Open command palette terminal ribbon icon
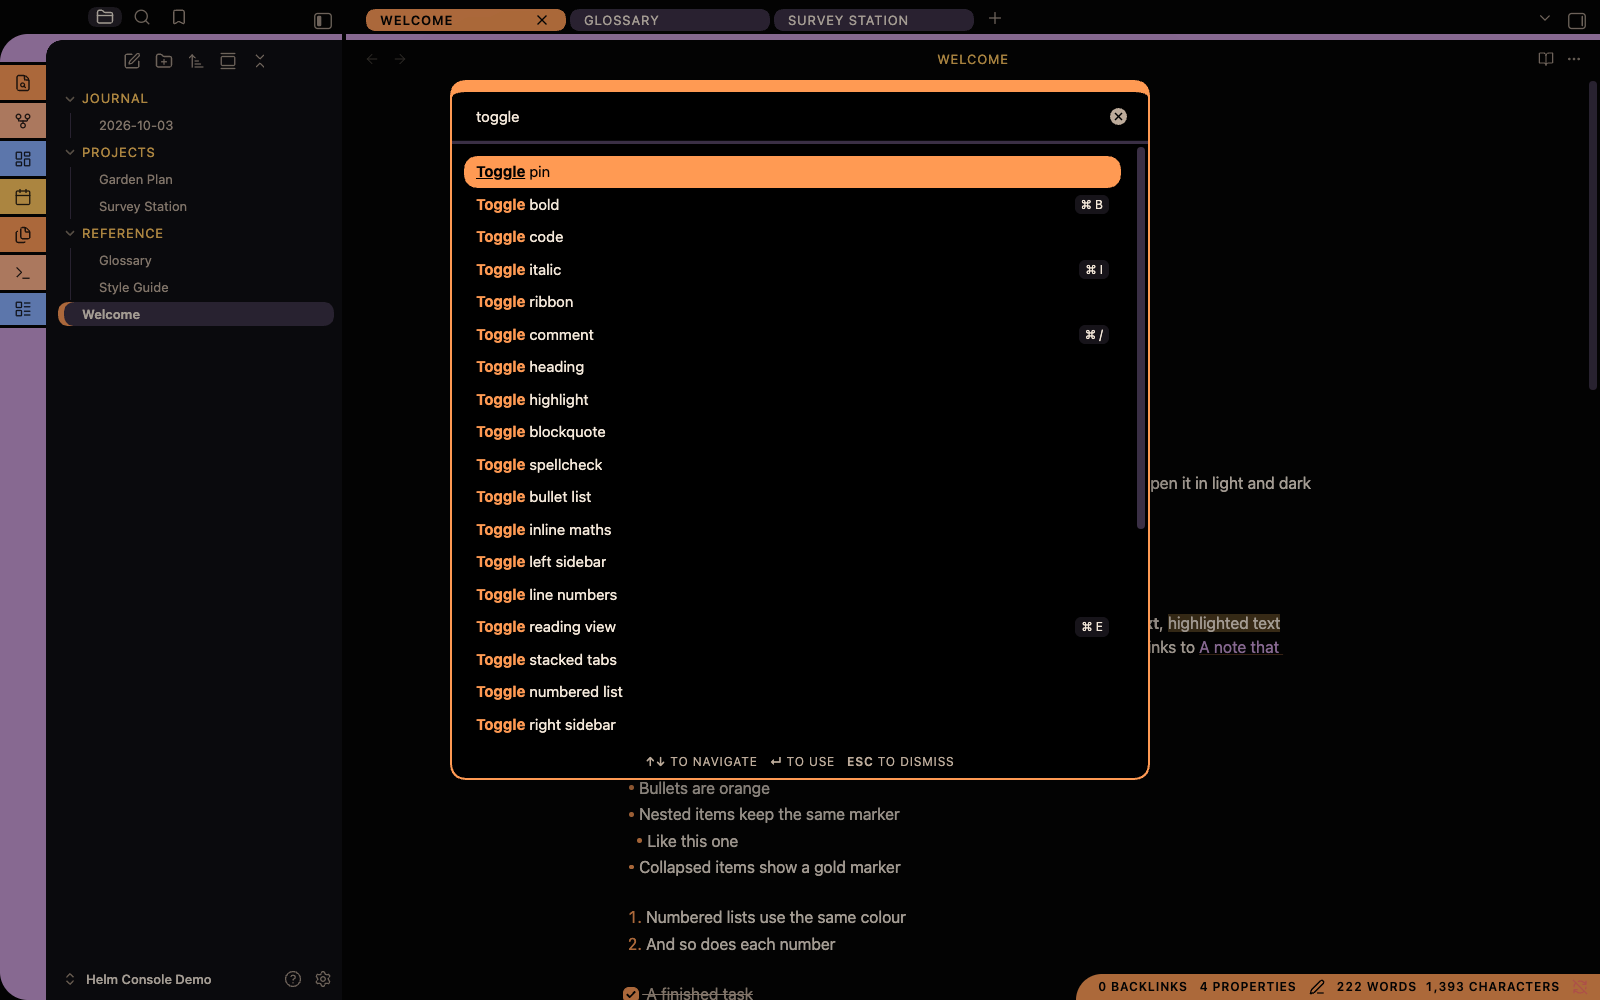Image resolution: width=1600 pixels, height=1000 pixels. pos(23,272)
